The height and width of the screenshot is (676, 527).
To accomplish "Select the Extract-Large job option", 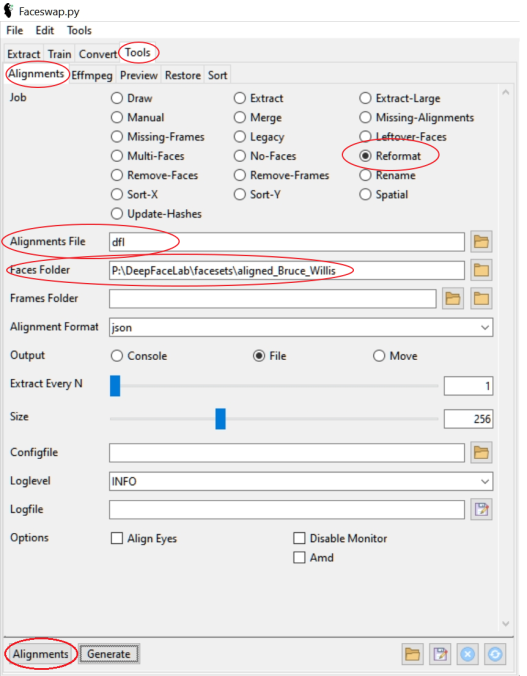I will pyautogui.click(x=400, y=98).
